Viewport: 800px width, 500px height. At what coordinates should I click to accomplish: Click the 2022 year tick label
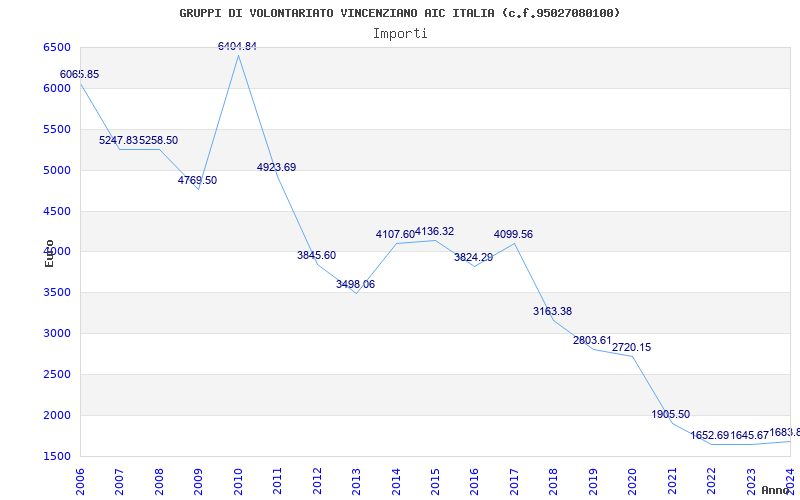tap(711, 482)
